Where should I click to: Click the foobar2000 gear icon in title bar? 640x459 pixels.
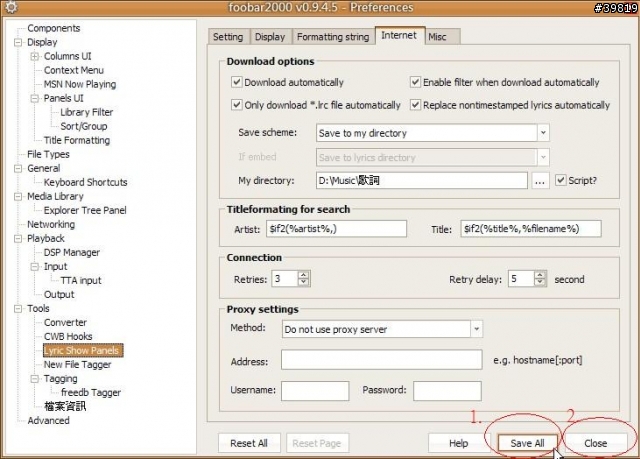(10, 7)
